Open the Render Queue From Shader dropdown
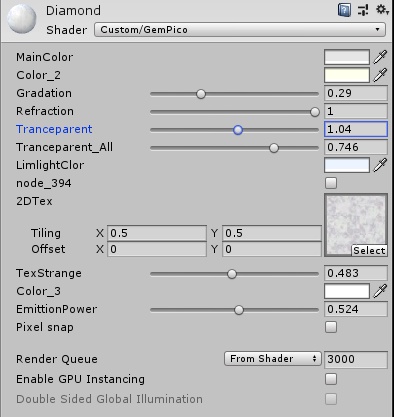This screenshot has width=394, height=417. [273, 359]
